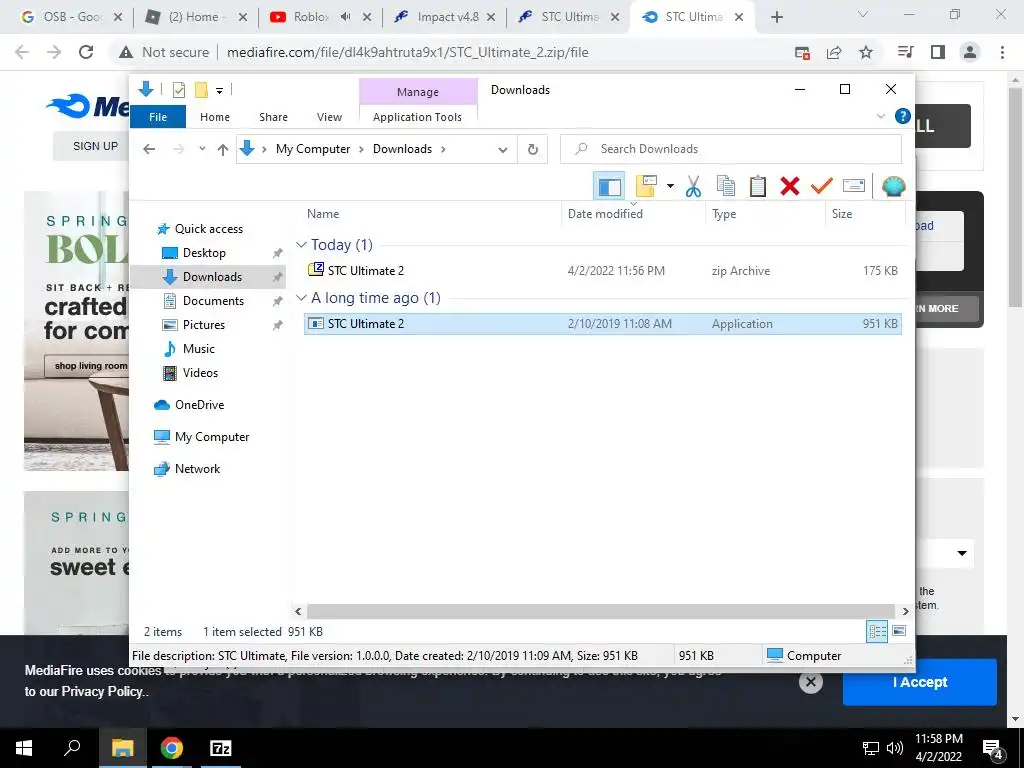Image resolution: width=1024 pixels, height=768 pixels.
Task: Open the Application Tools tab
Action: click(417, 117)
